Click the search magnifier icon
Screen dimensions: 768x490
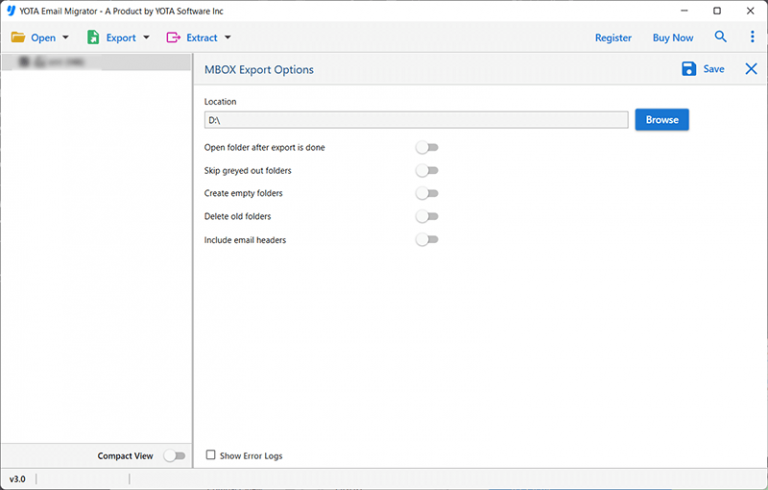(x=720, y=36)
